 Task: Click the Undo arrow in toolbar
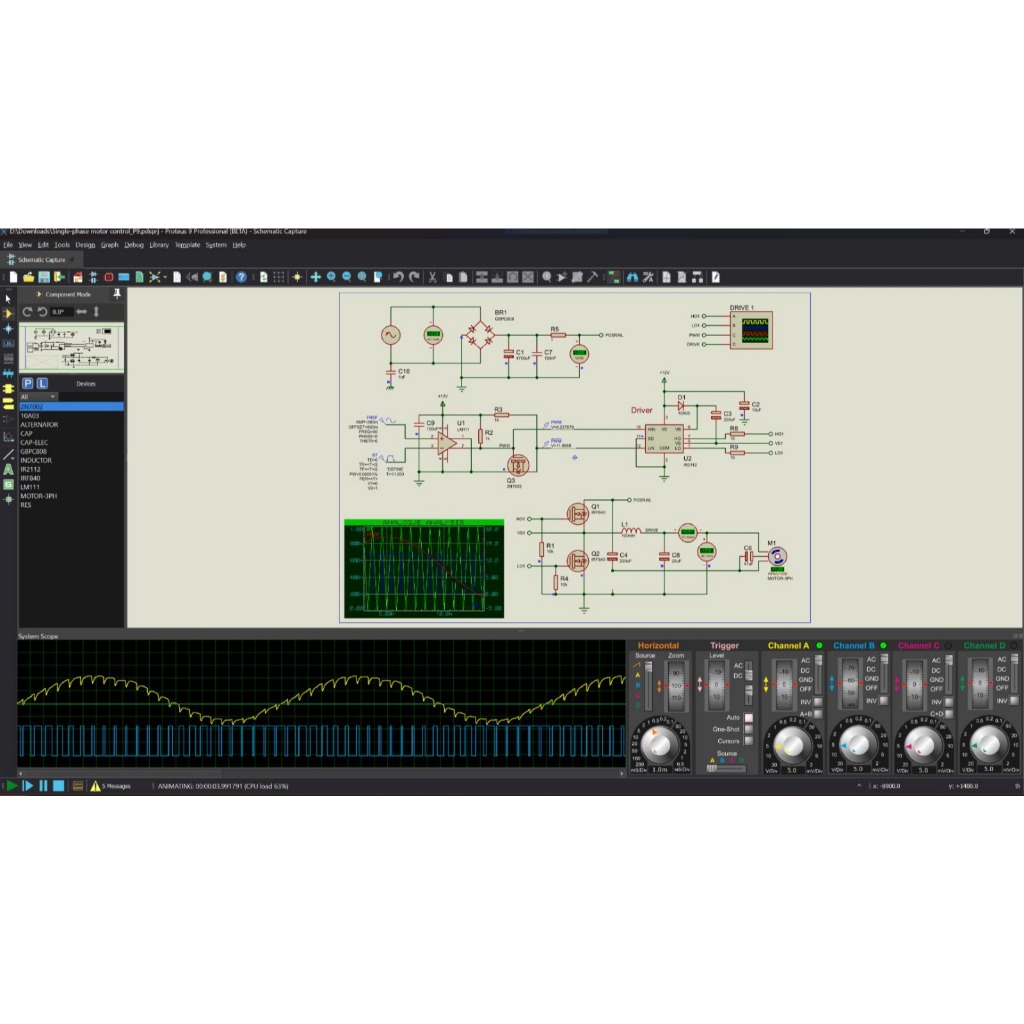coord(398,277)
